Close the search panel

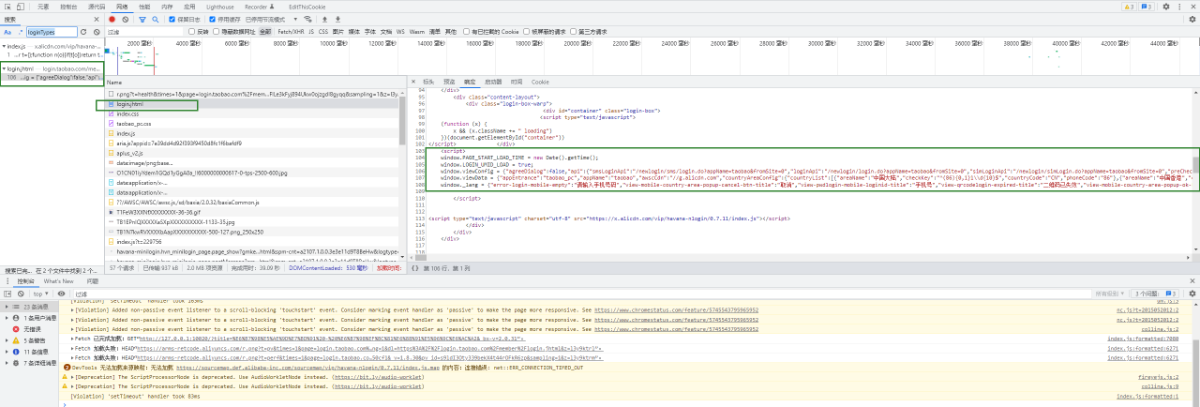97,19
